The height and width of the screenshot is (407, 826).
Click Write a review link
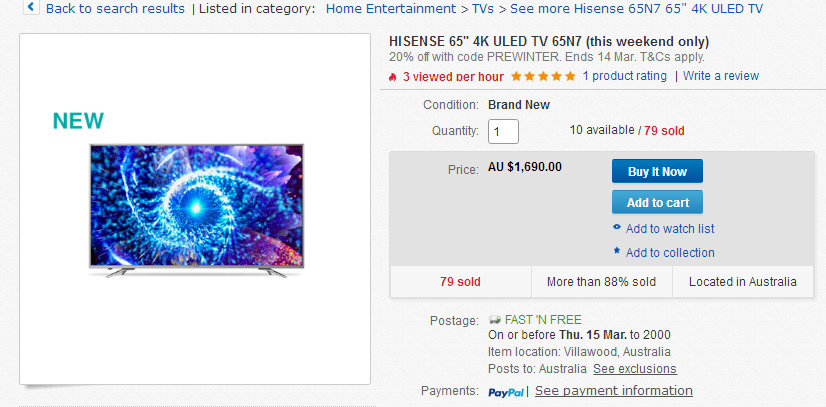[721, 76]
